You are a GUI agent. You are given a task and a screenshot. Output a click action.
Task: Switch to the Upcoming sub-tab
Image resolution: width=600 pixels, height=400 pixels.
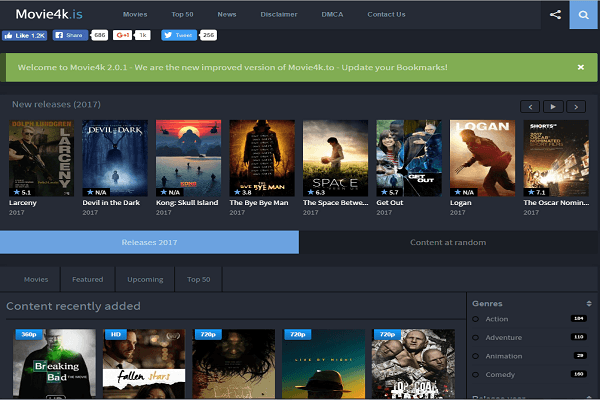tap(145, 279)
